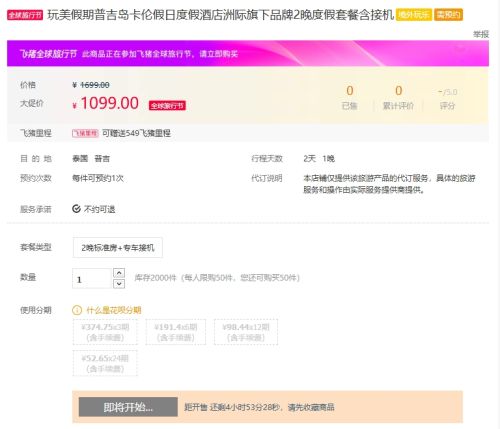The height and width of the screenshot is (429, 500).
Task: Open the 举报 report link
Action: [481, 34]
